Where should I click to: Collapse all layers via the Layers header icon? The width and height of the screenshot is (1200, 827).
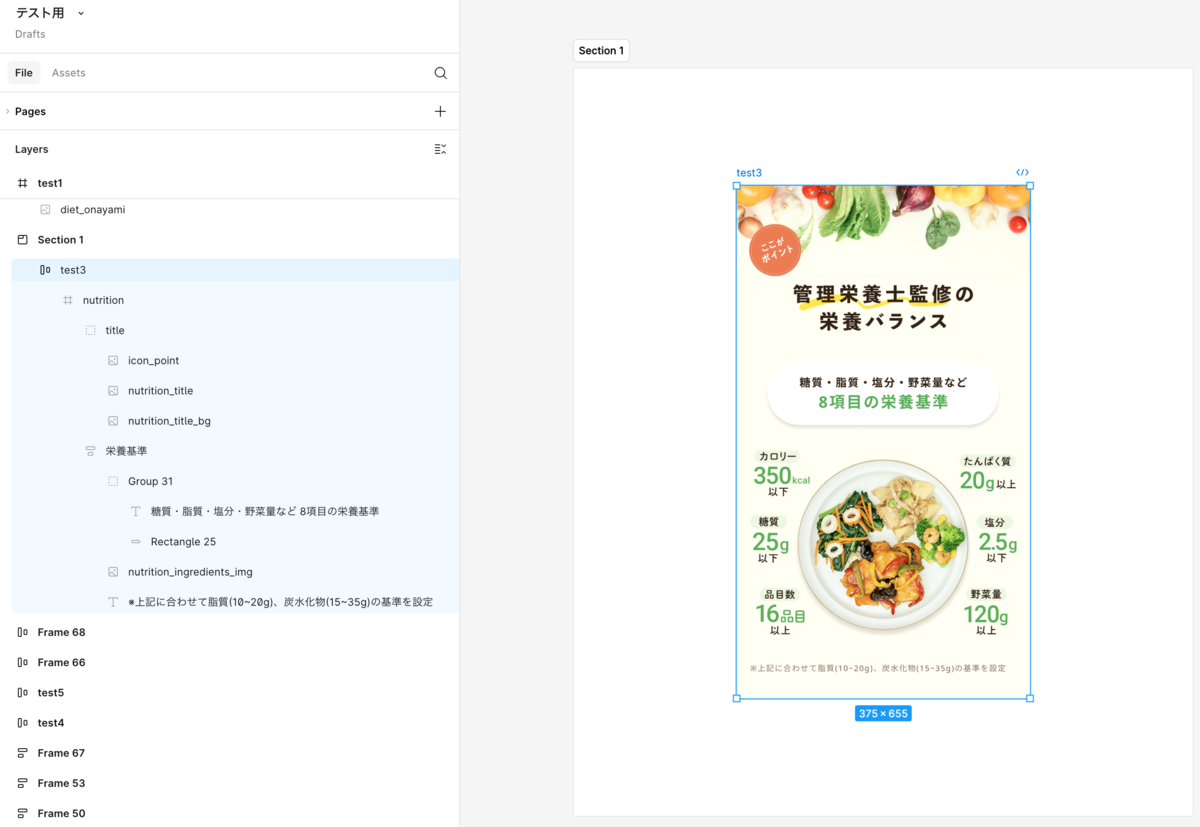pos(440,149)
